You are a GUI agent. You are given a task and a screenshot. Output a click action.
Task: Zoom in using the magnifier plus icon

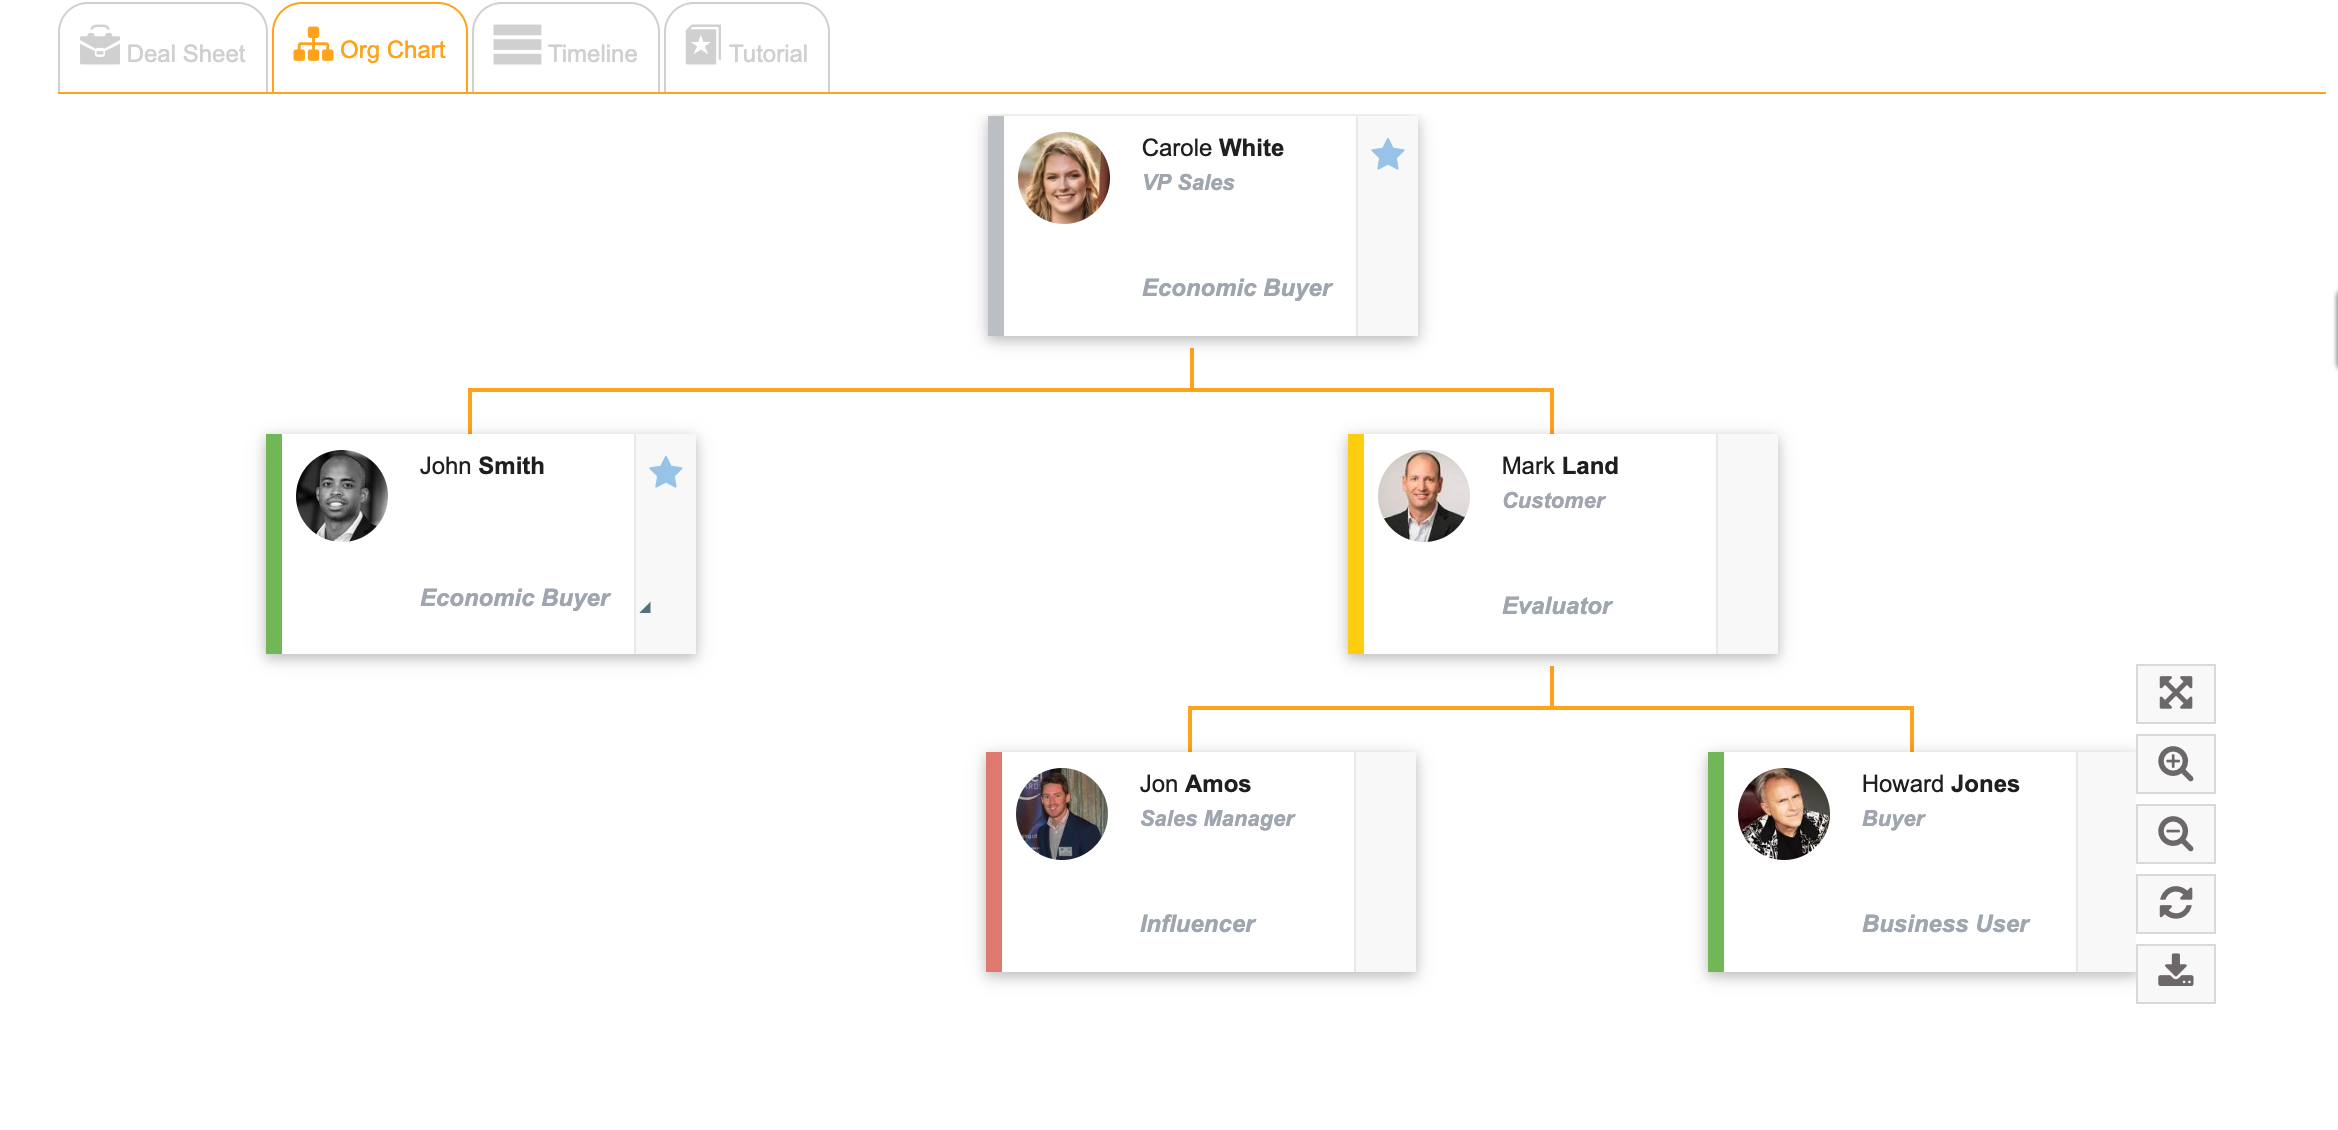tap(2175, 764)
